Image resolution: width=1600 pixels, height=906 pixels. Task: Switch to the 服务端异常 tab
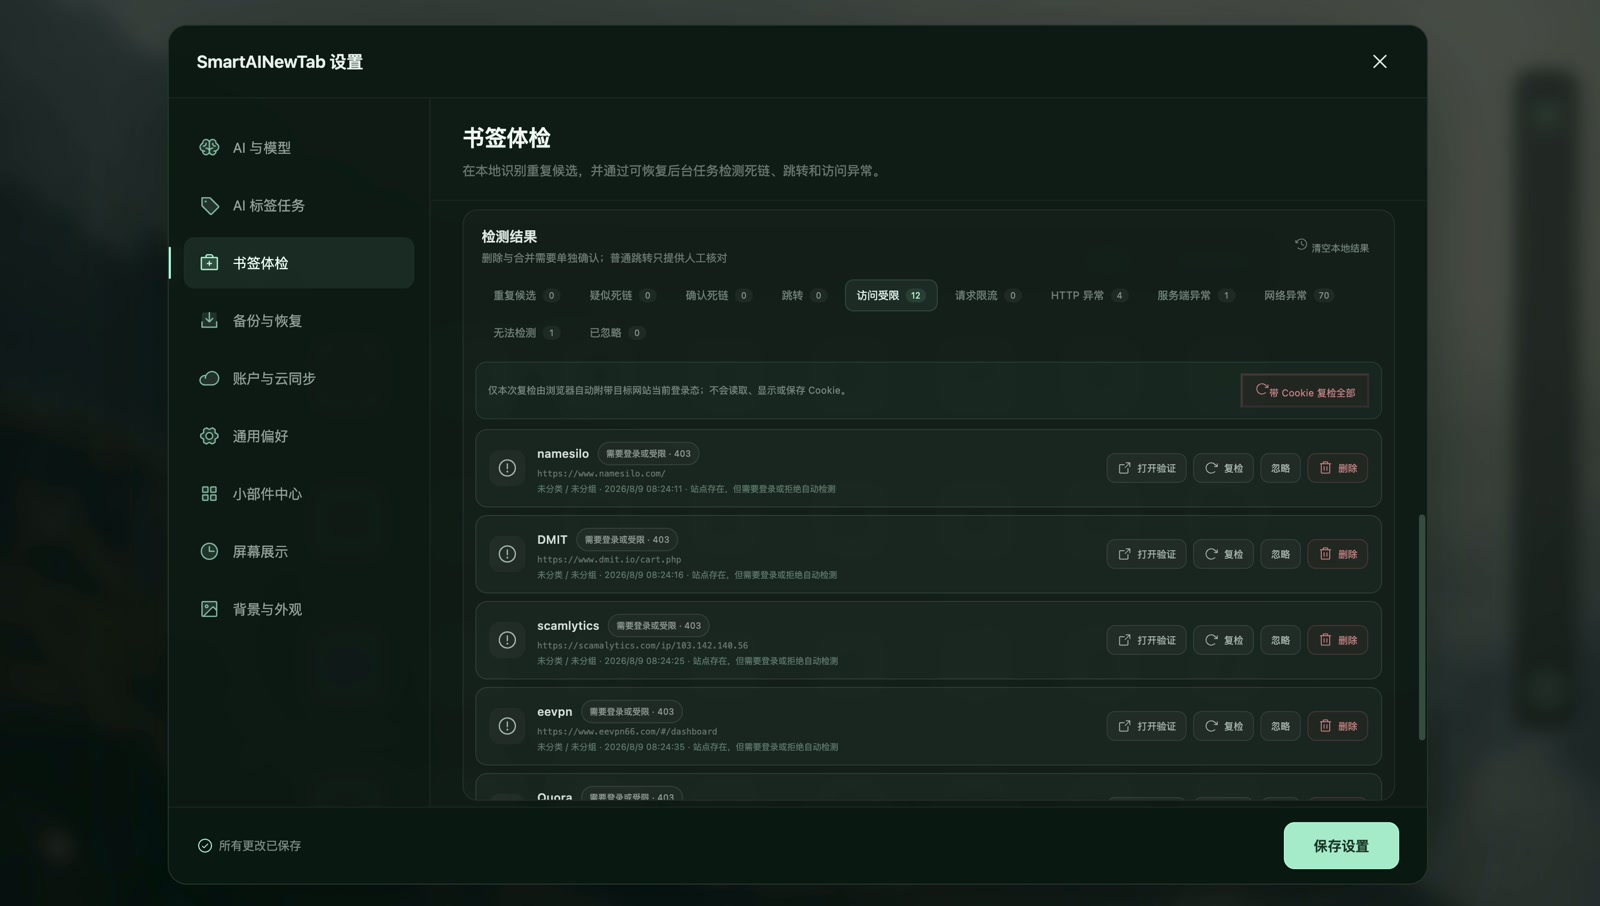1195,296
